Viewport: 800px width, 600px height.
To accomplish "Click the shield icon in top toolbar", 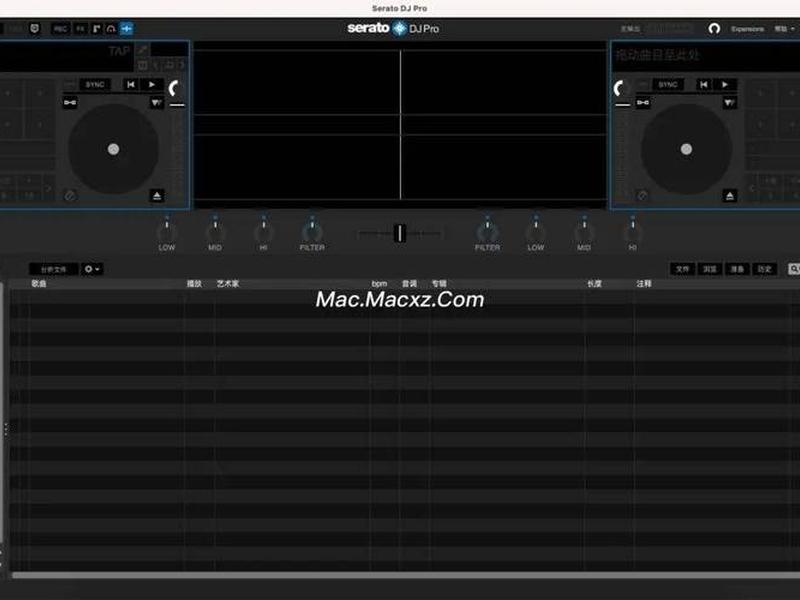I will [x=35, y=29].
